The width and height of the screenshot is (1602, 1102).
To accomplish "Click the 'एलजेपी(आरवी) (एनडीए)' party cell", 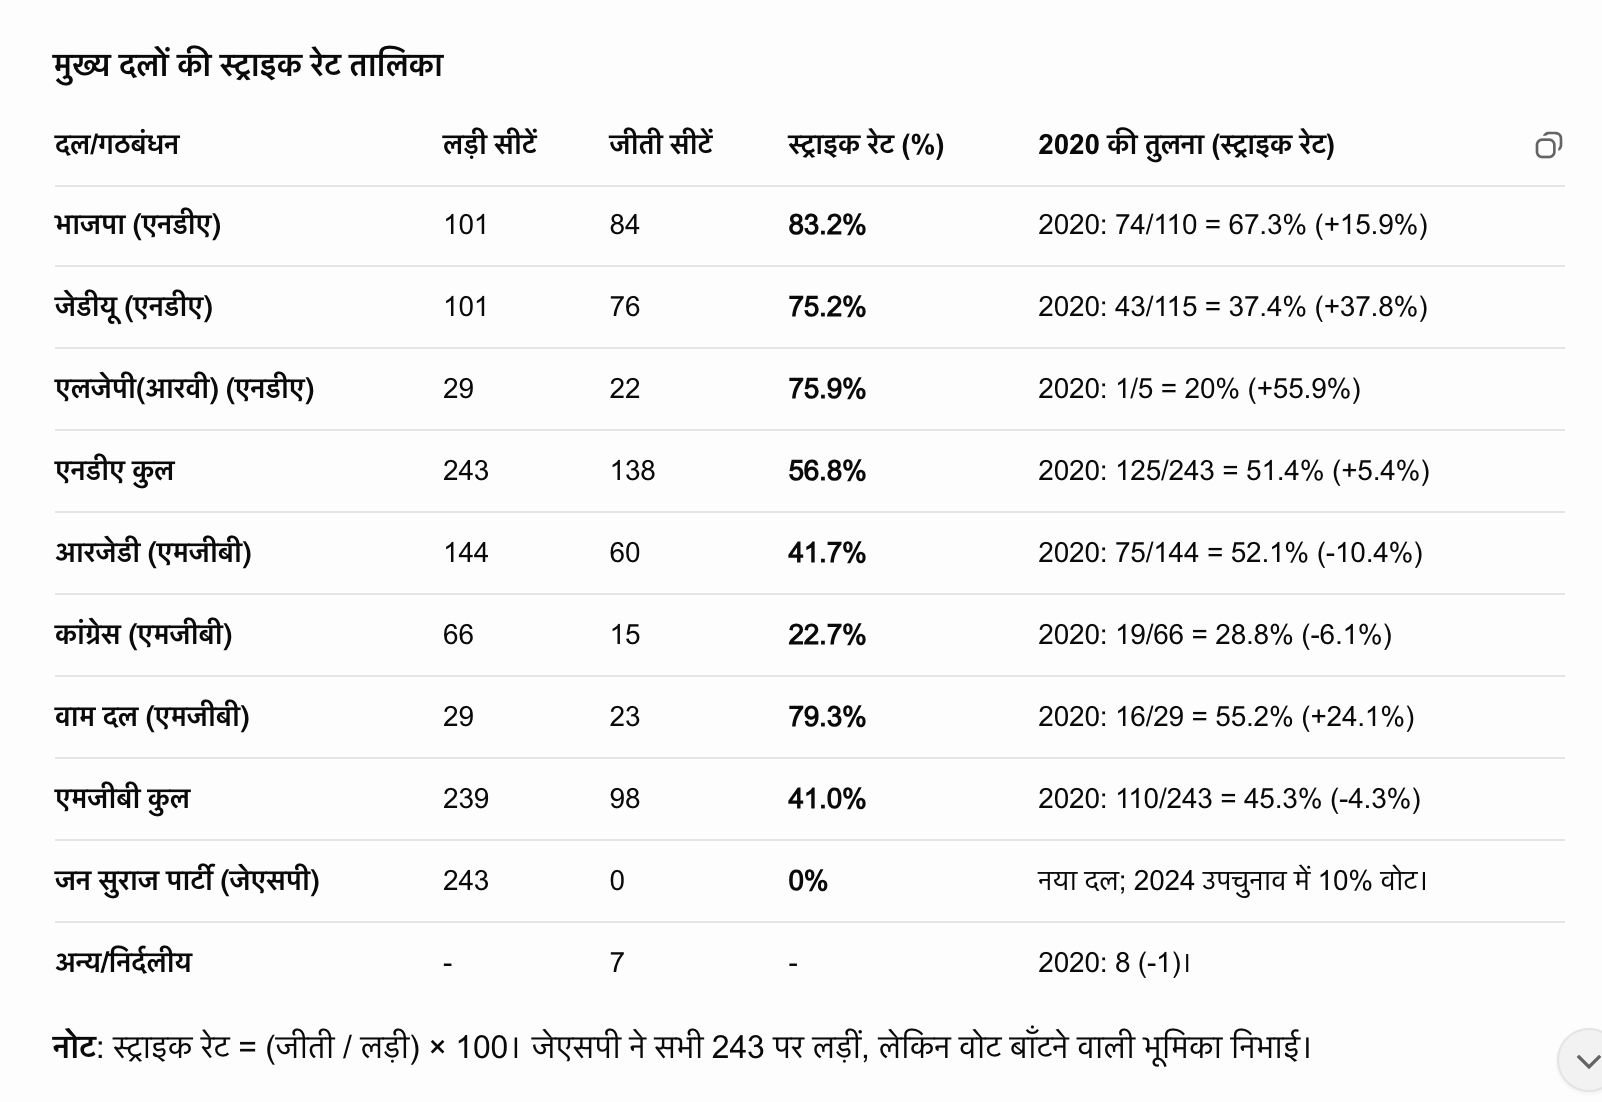I will tap(185, 388).
